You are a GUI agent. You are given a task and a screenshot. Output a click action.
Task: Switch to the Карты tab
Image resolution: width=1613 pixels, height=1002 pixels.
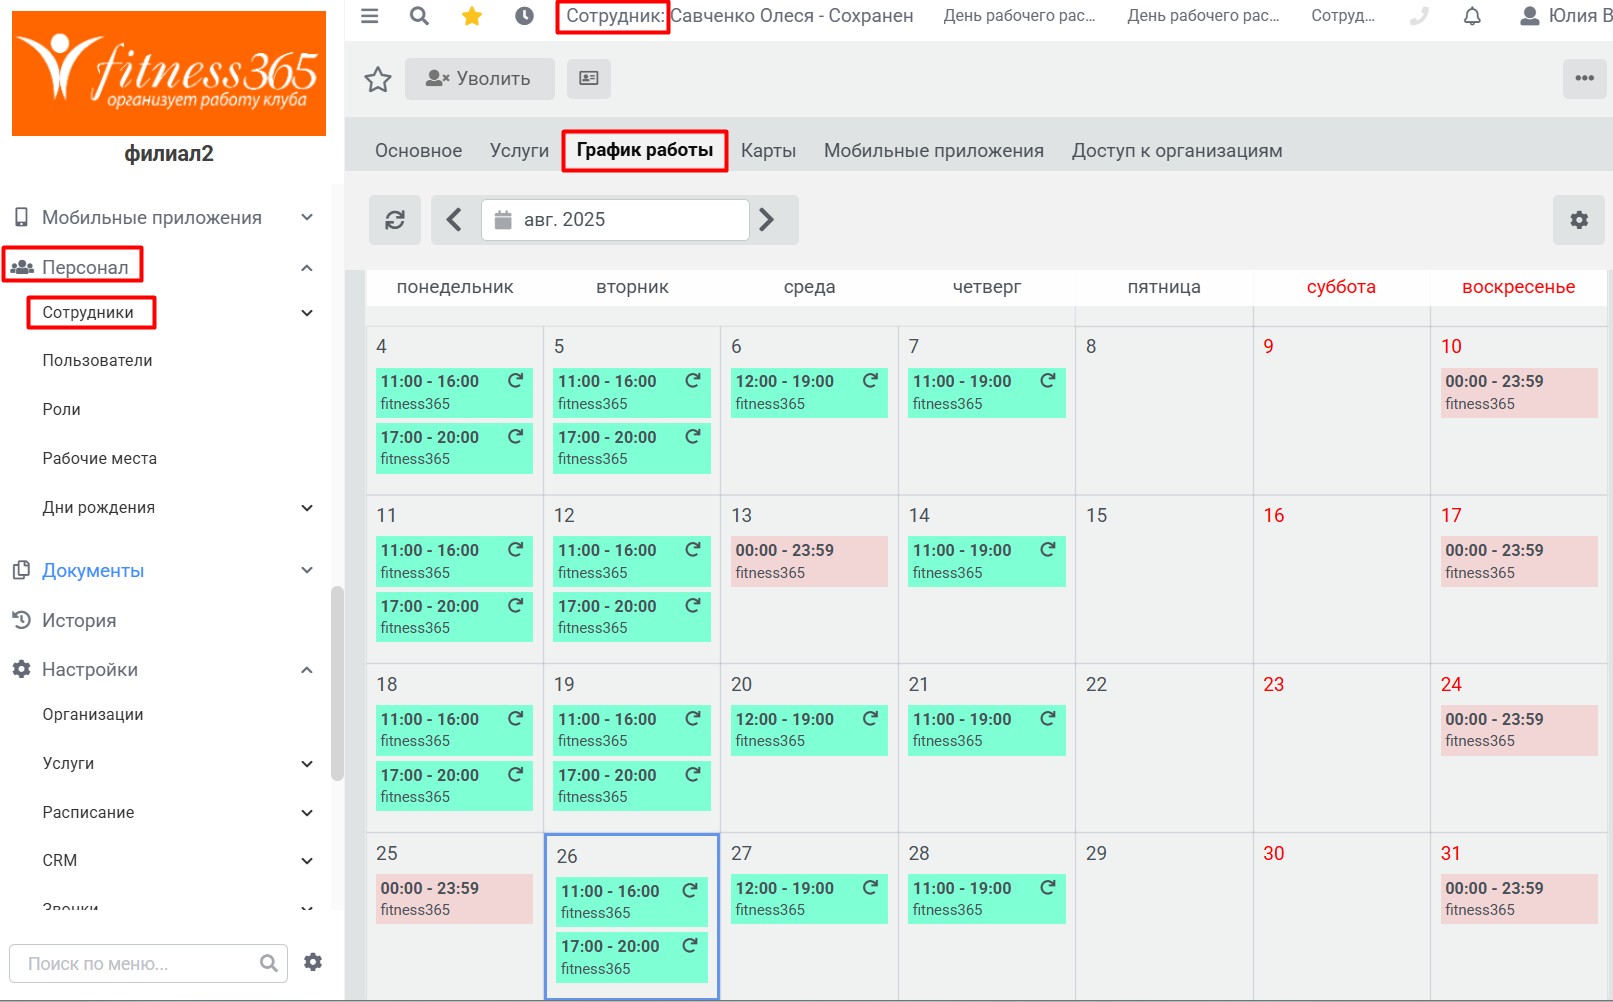[x=768, y=151]
